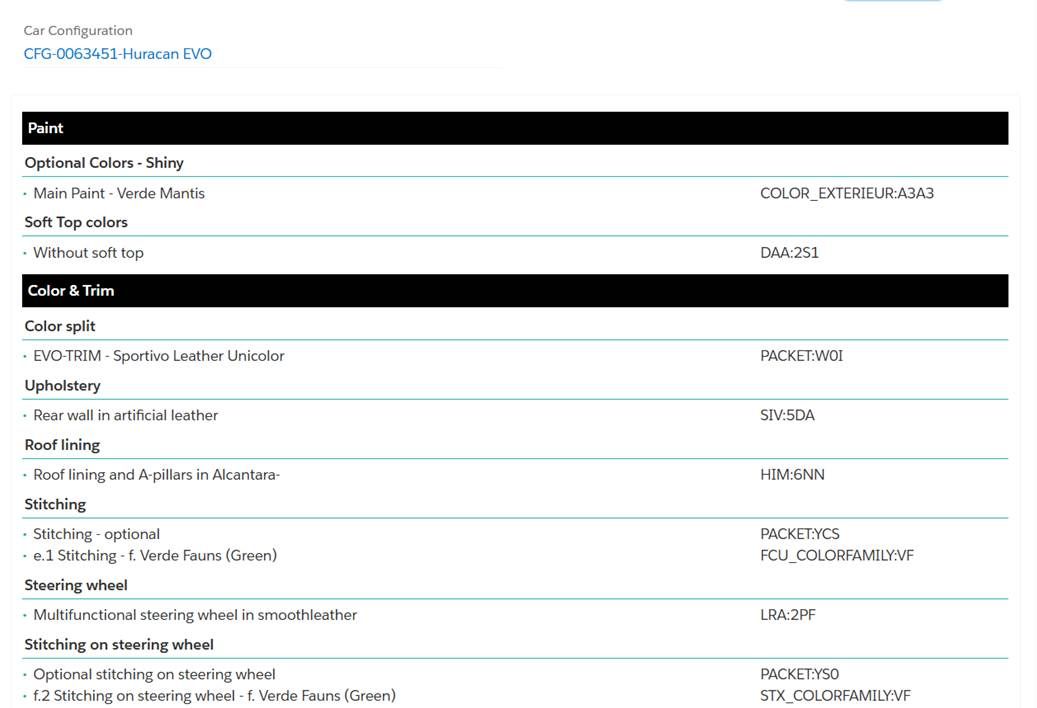Viewport: 1037px width, 708px height.
Task: Click the STX_COLORFAMILY:VF code
Action: tap(835, 696)
